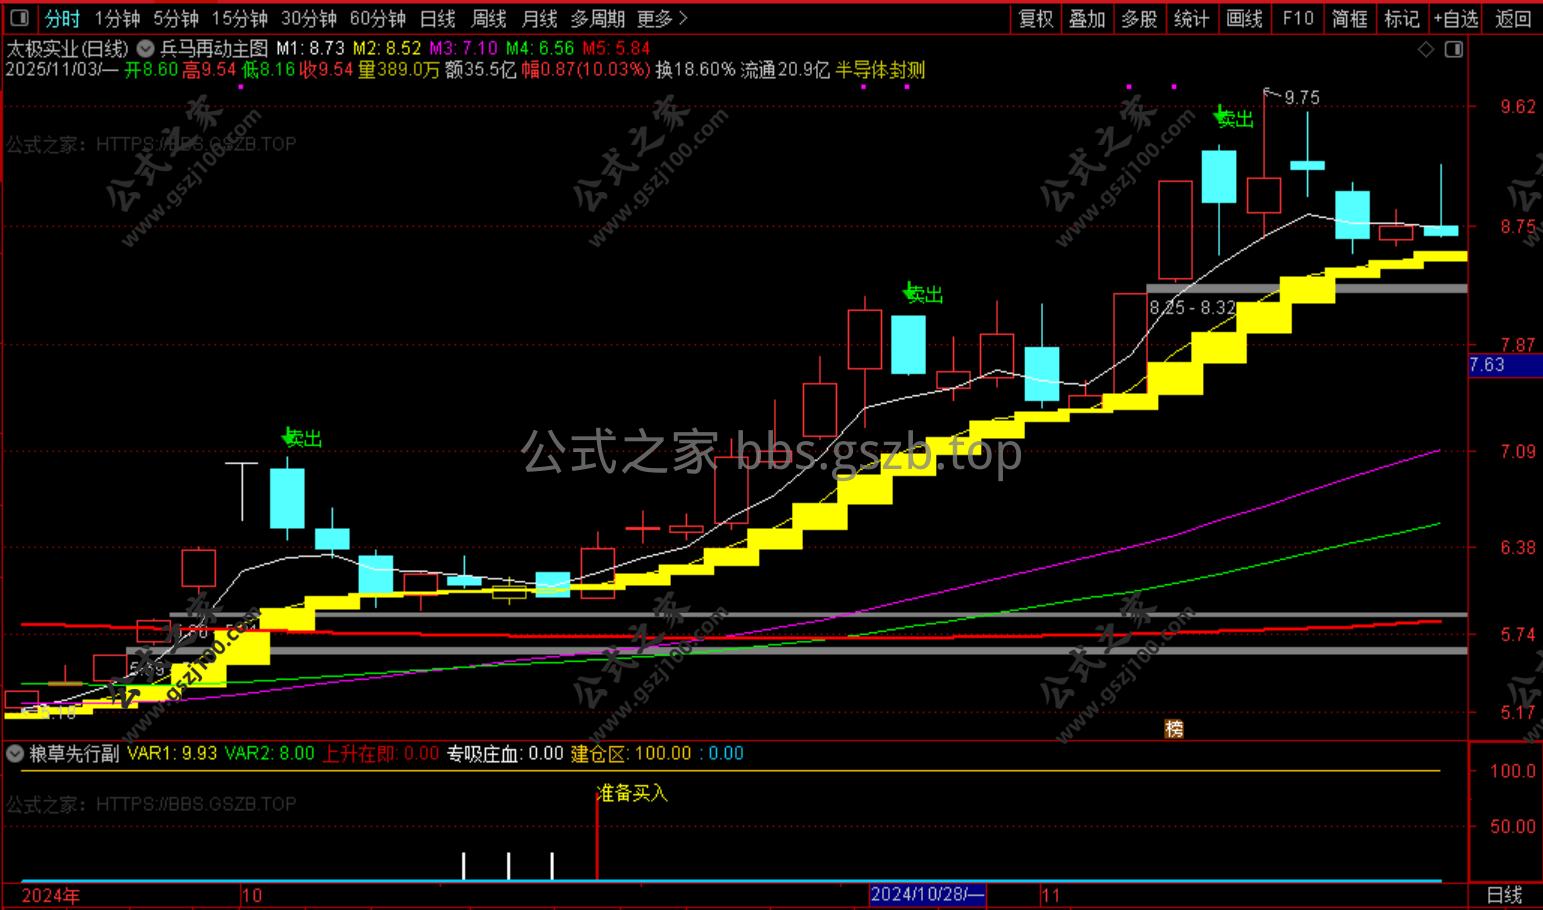Open the 多股 multi-stock view
The image size is (1543, 910).
[x=1140, y=18]
